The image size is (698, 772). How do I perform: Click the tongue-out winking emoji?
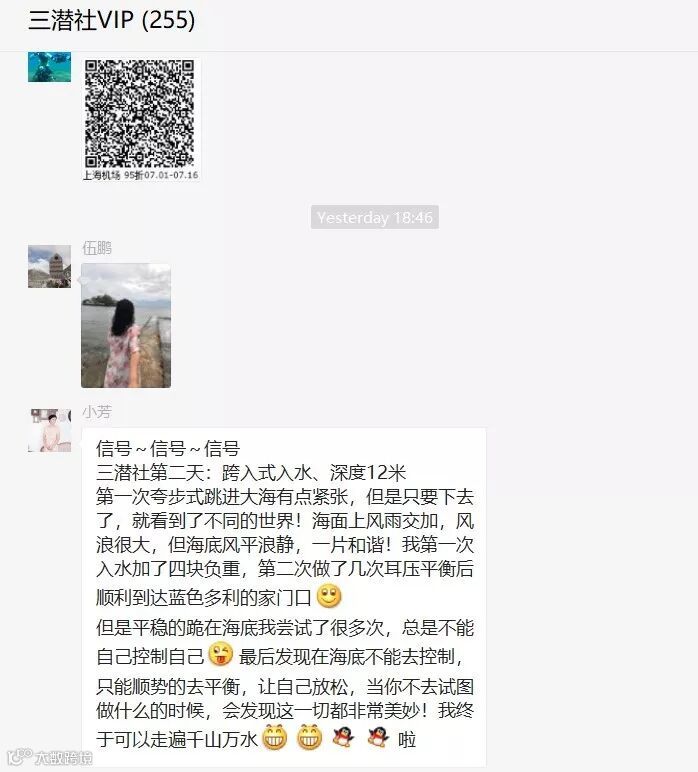coord(221,654)
